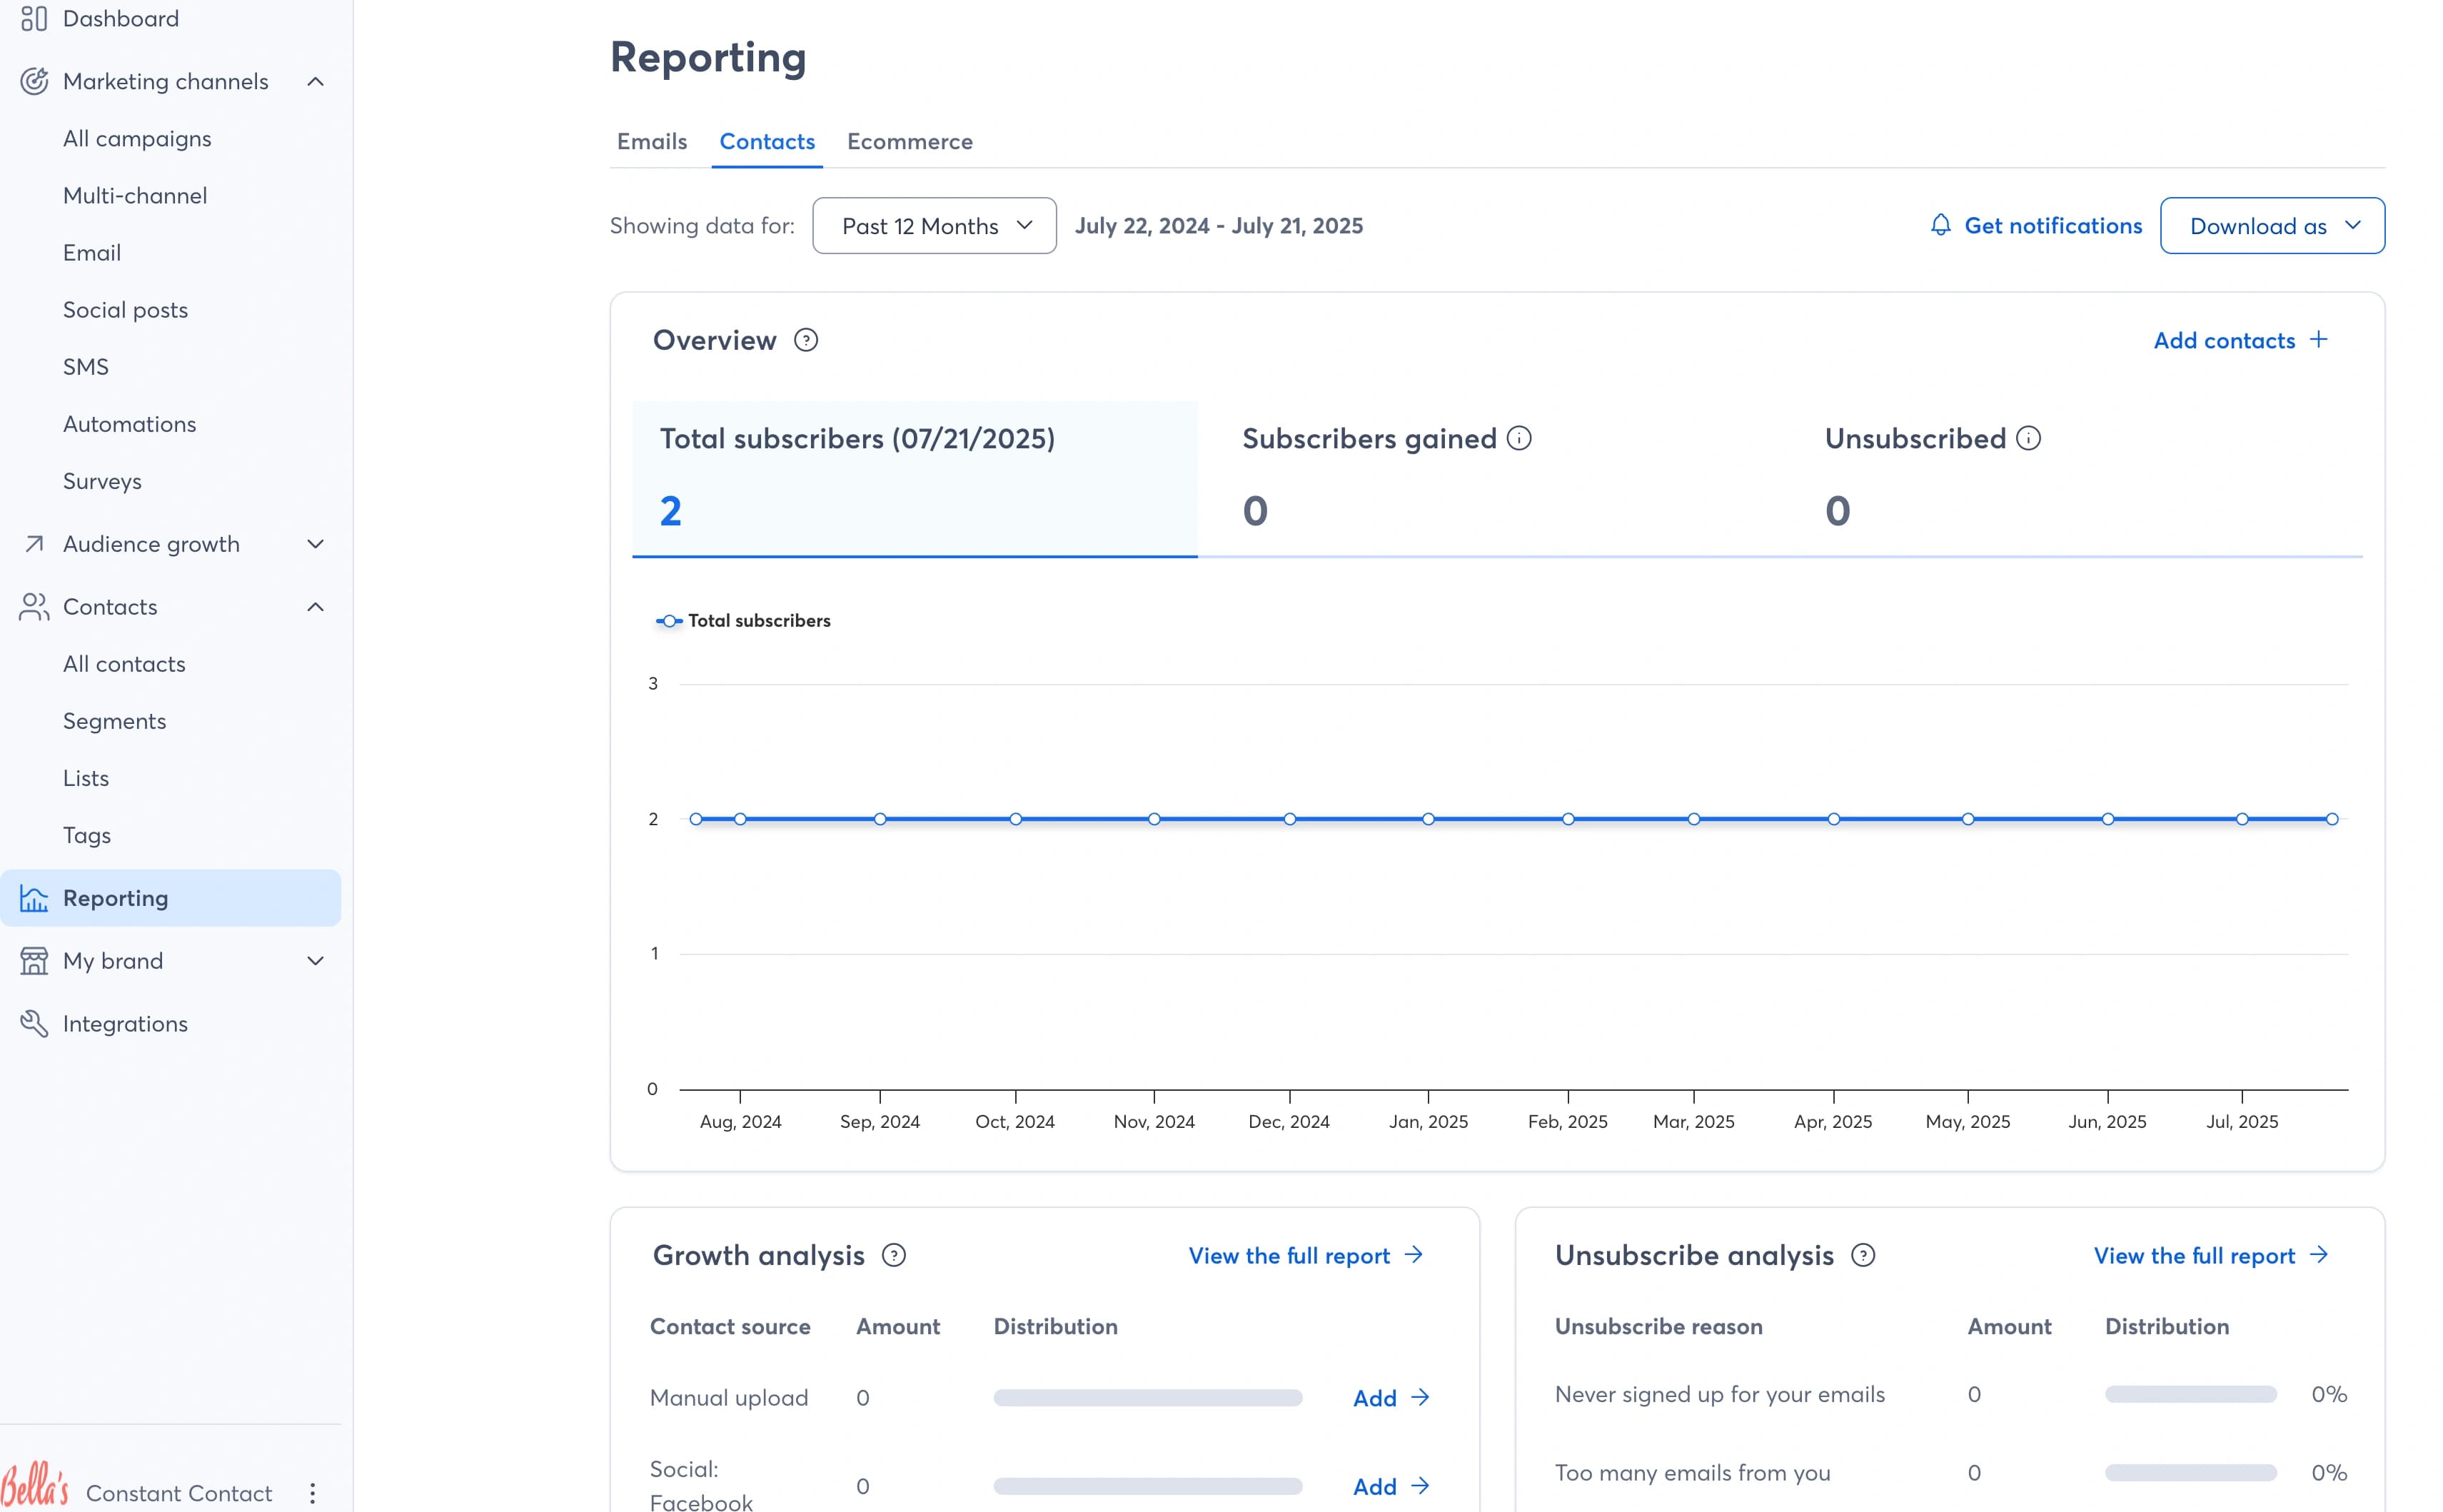Open Multi-channel in sidebar
The image size is (2443, 1512).
pos(135,196)
